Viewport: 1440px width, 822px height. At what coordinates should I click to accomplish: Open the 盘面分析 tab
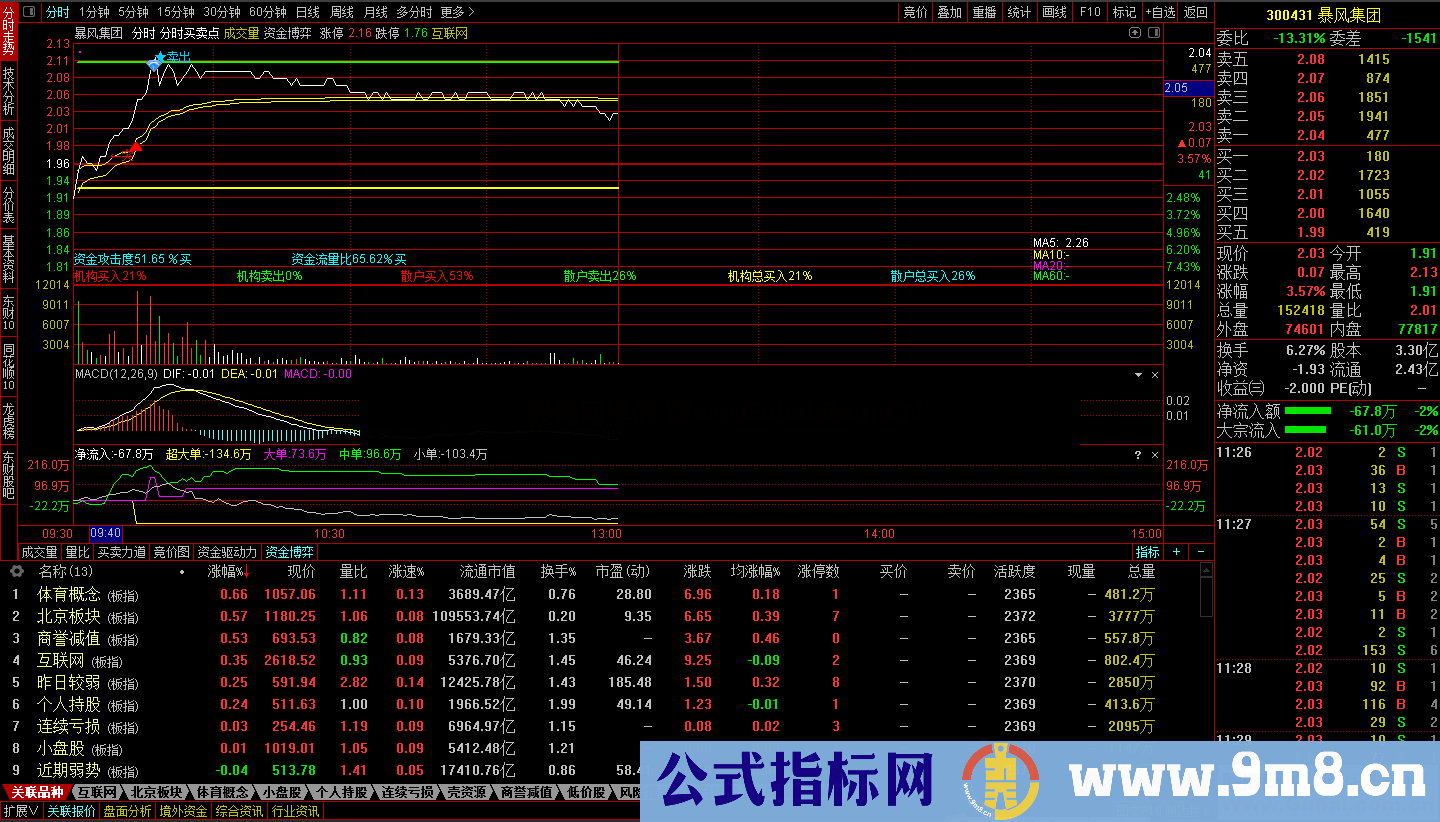(127, 811)
